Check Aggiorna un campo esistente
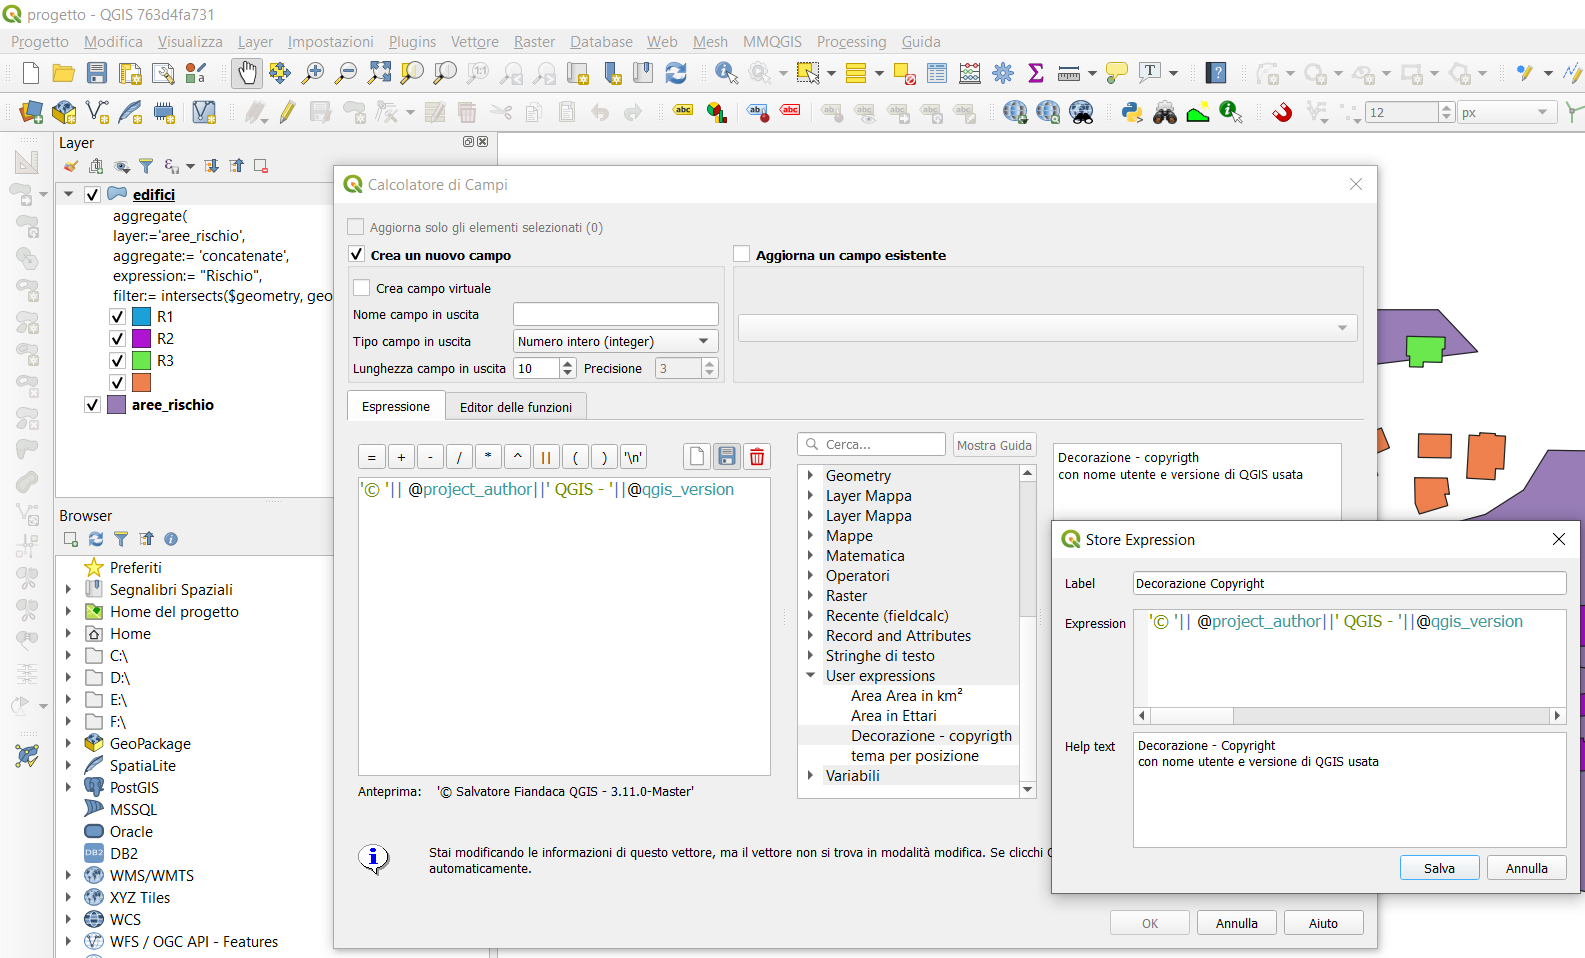Viewport: 1585px width, 958px height. tap(742, 255)
